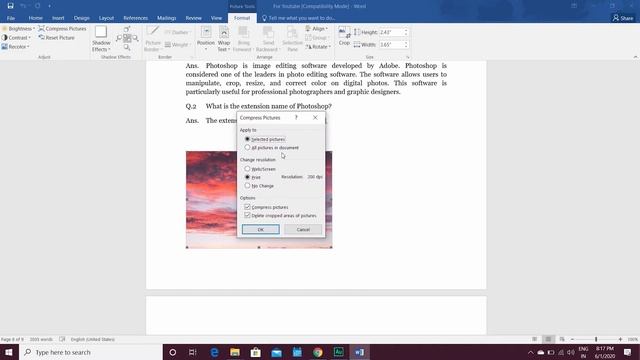Choose No Change resolution option

coord(247,186)
